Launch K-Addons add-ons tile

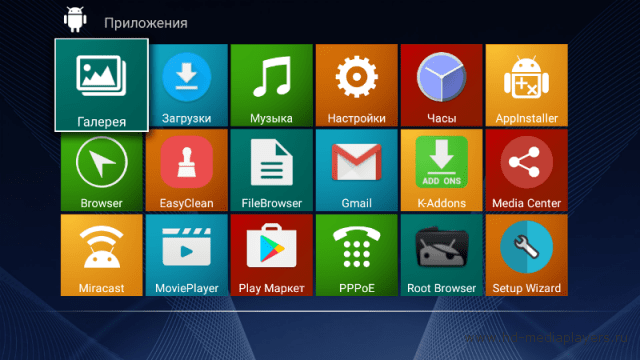click(441, 170)
